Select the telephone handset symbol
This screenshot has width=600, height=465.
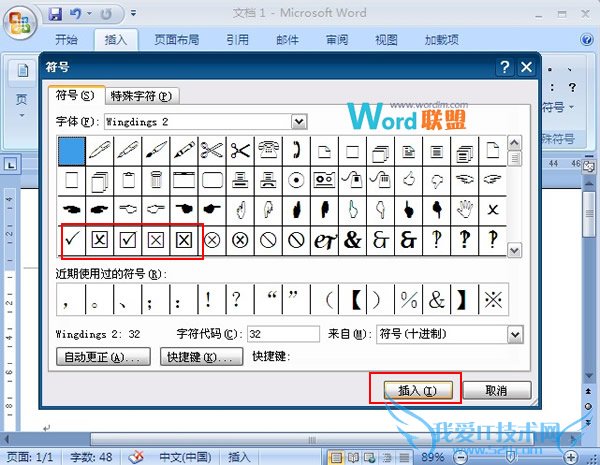tap(296, 150)
